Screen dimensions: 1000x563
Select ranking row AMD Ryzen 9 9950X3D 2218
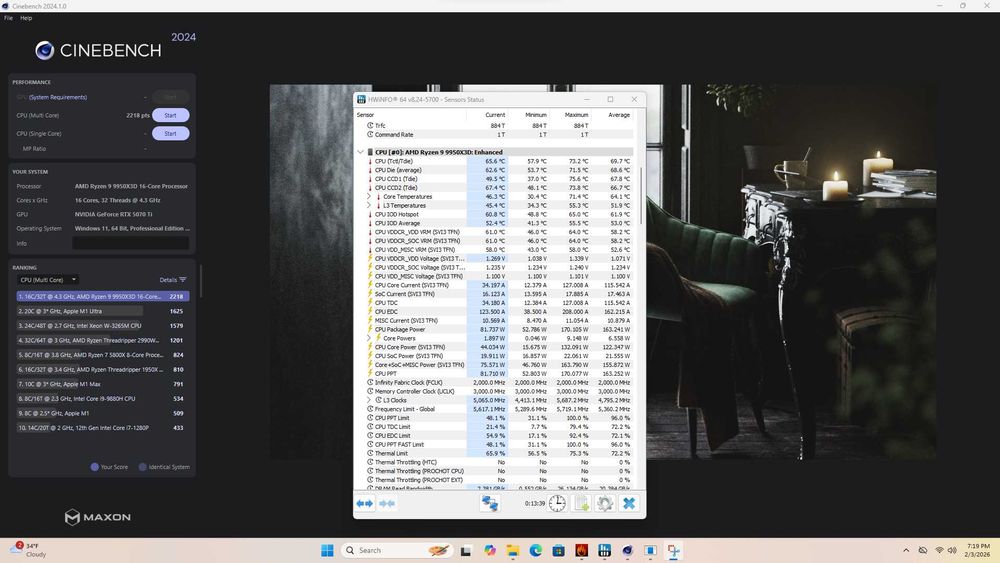[x=103, y=296]
